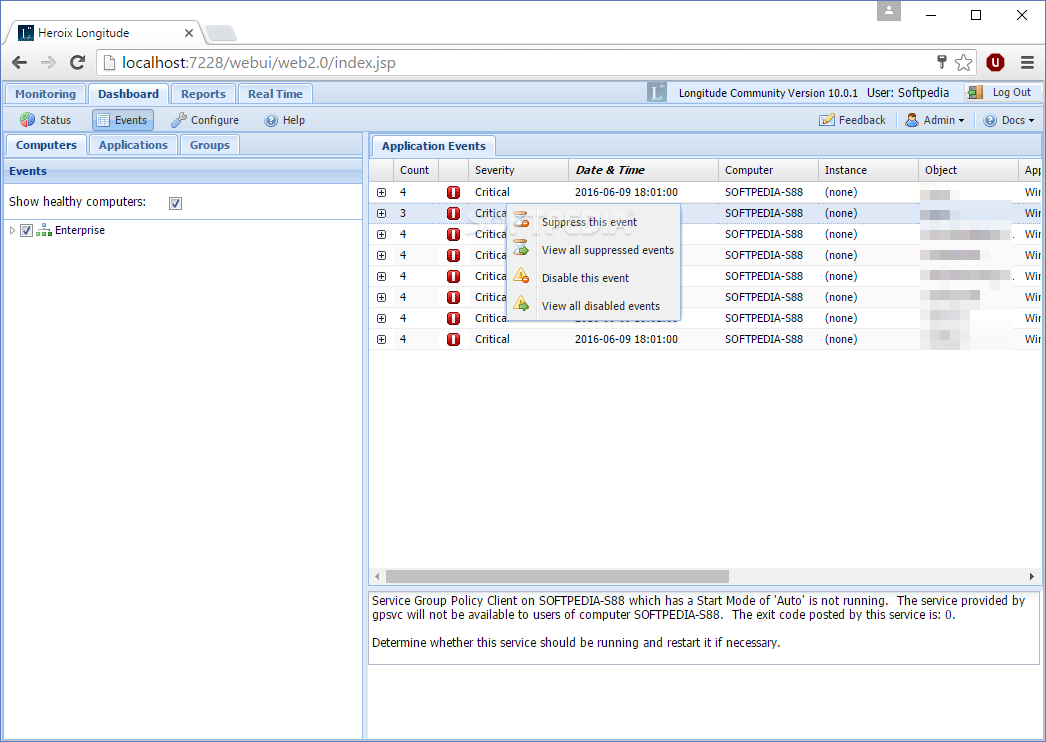
Task: Click critical severity icon in first row
Action: click(454, 192)
